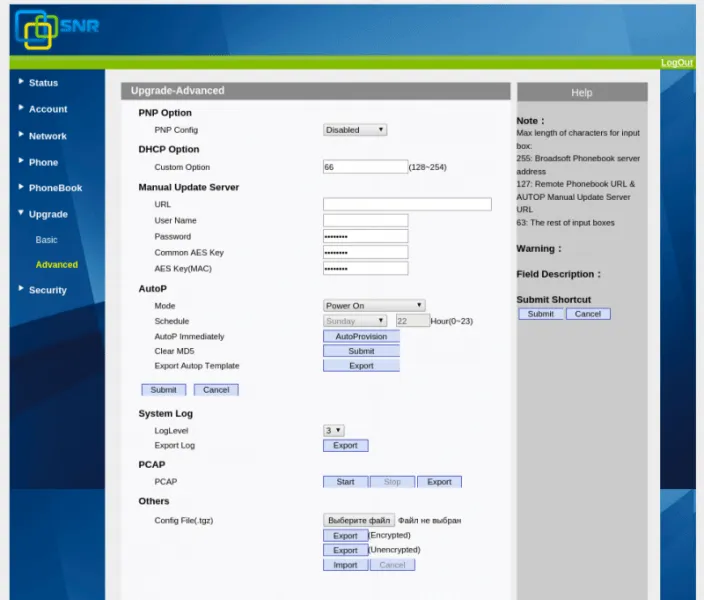Click the AES Key(MAC) field

[365, 269]
